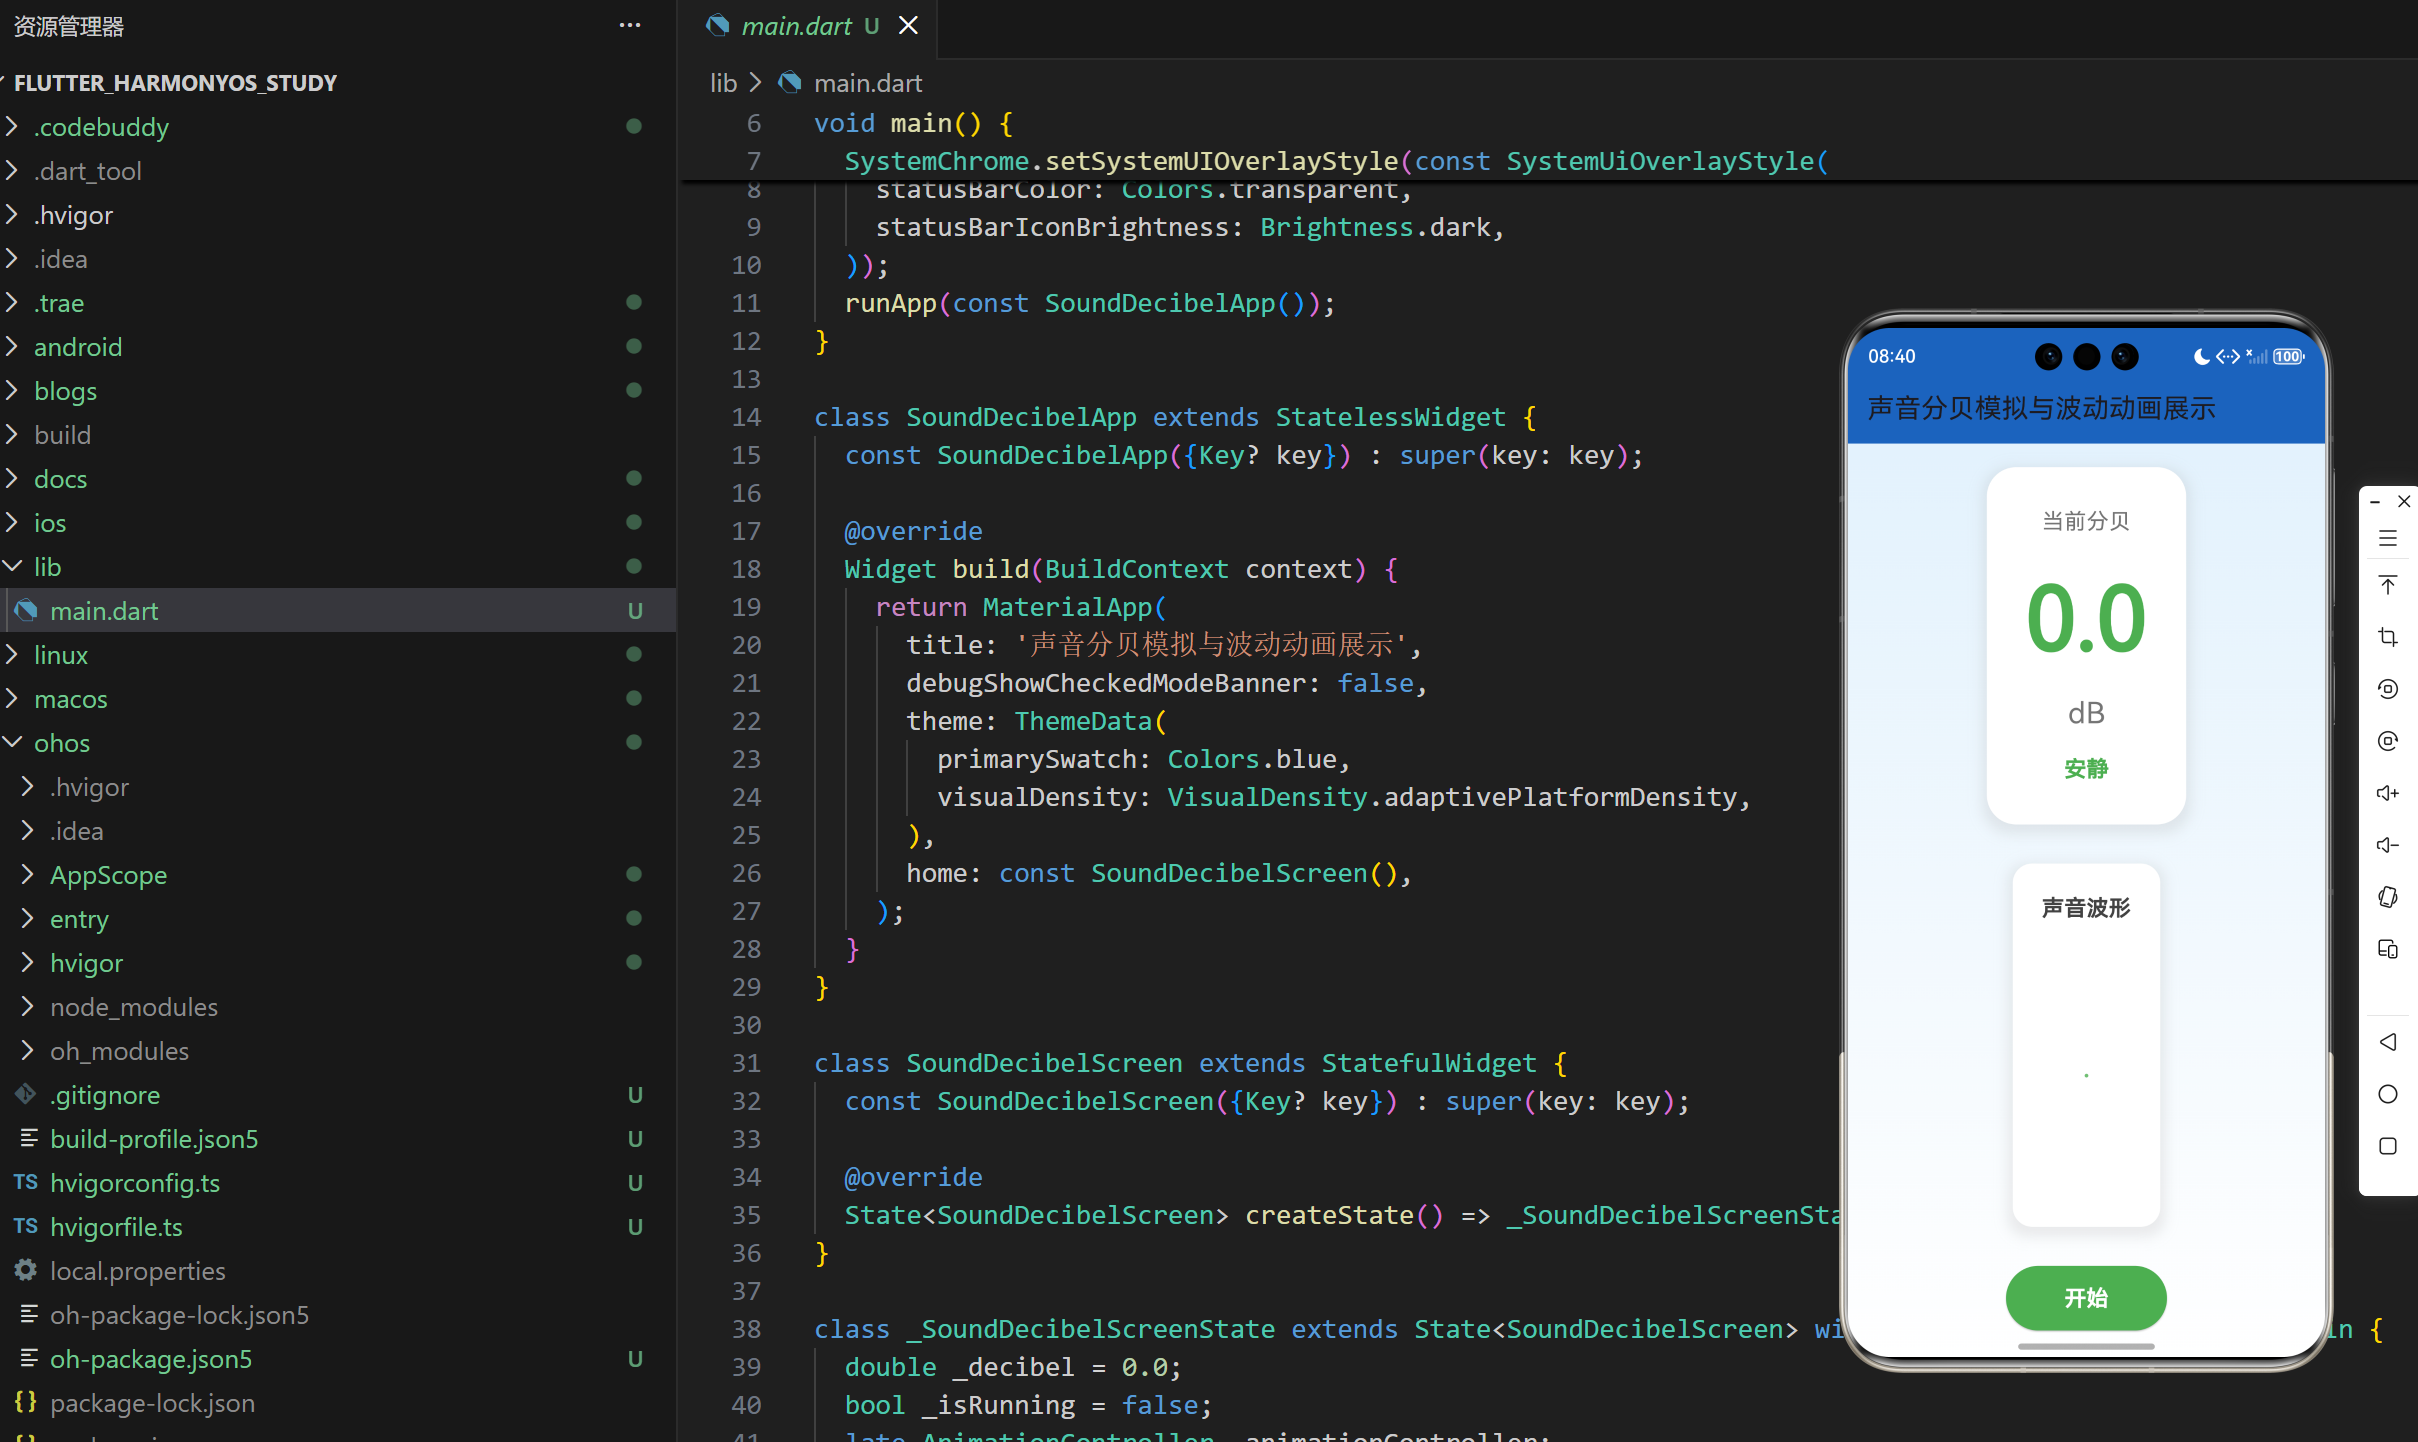Open hvigorfile.ts in explorer
Screen dimensions: 2418x1442
pyautogui.click(x=116, y=1227)
